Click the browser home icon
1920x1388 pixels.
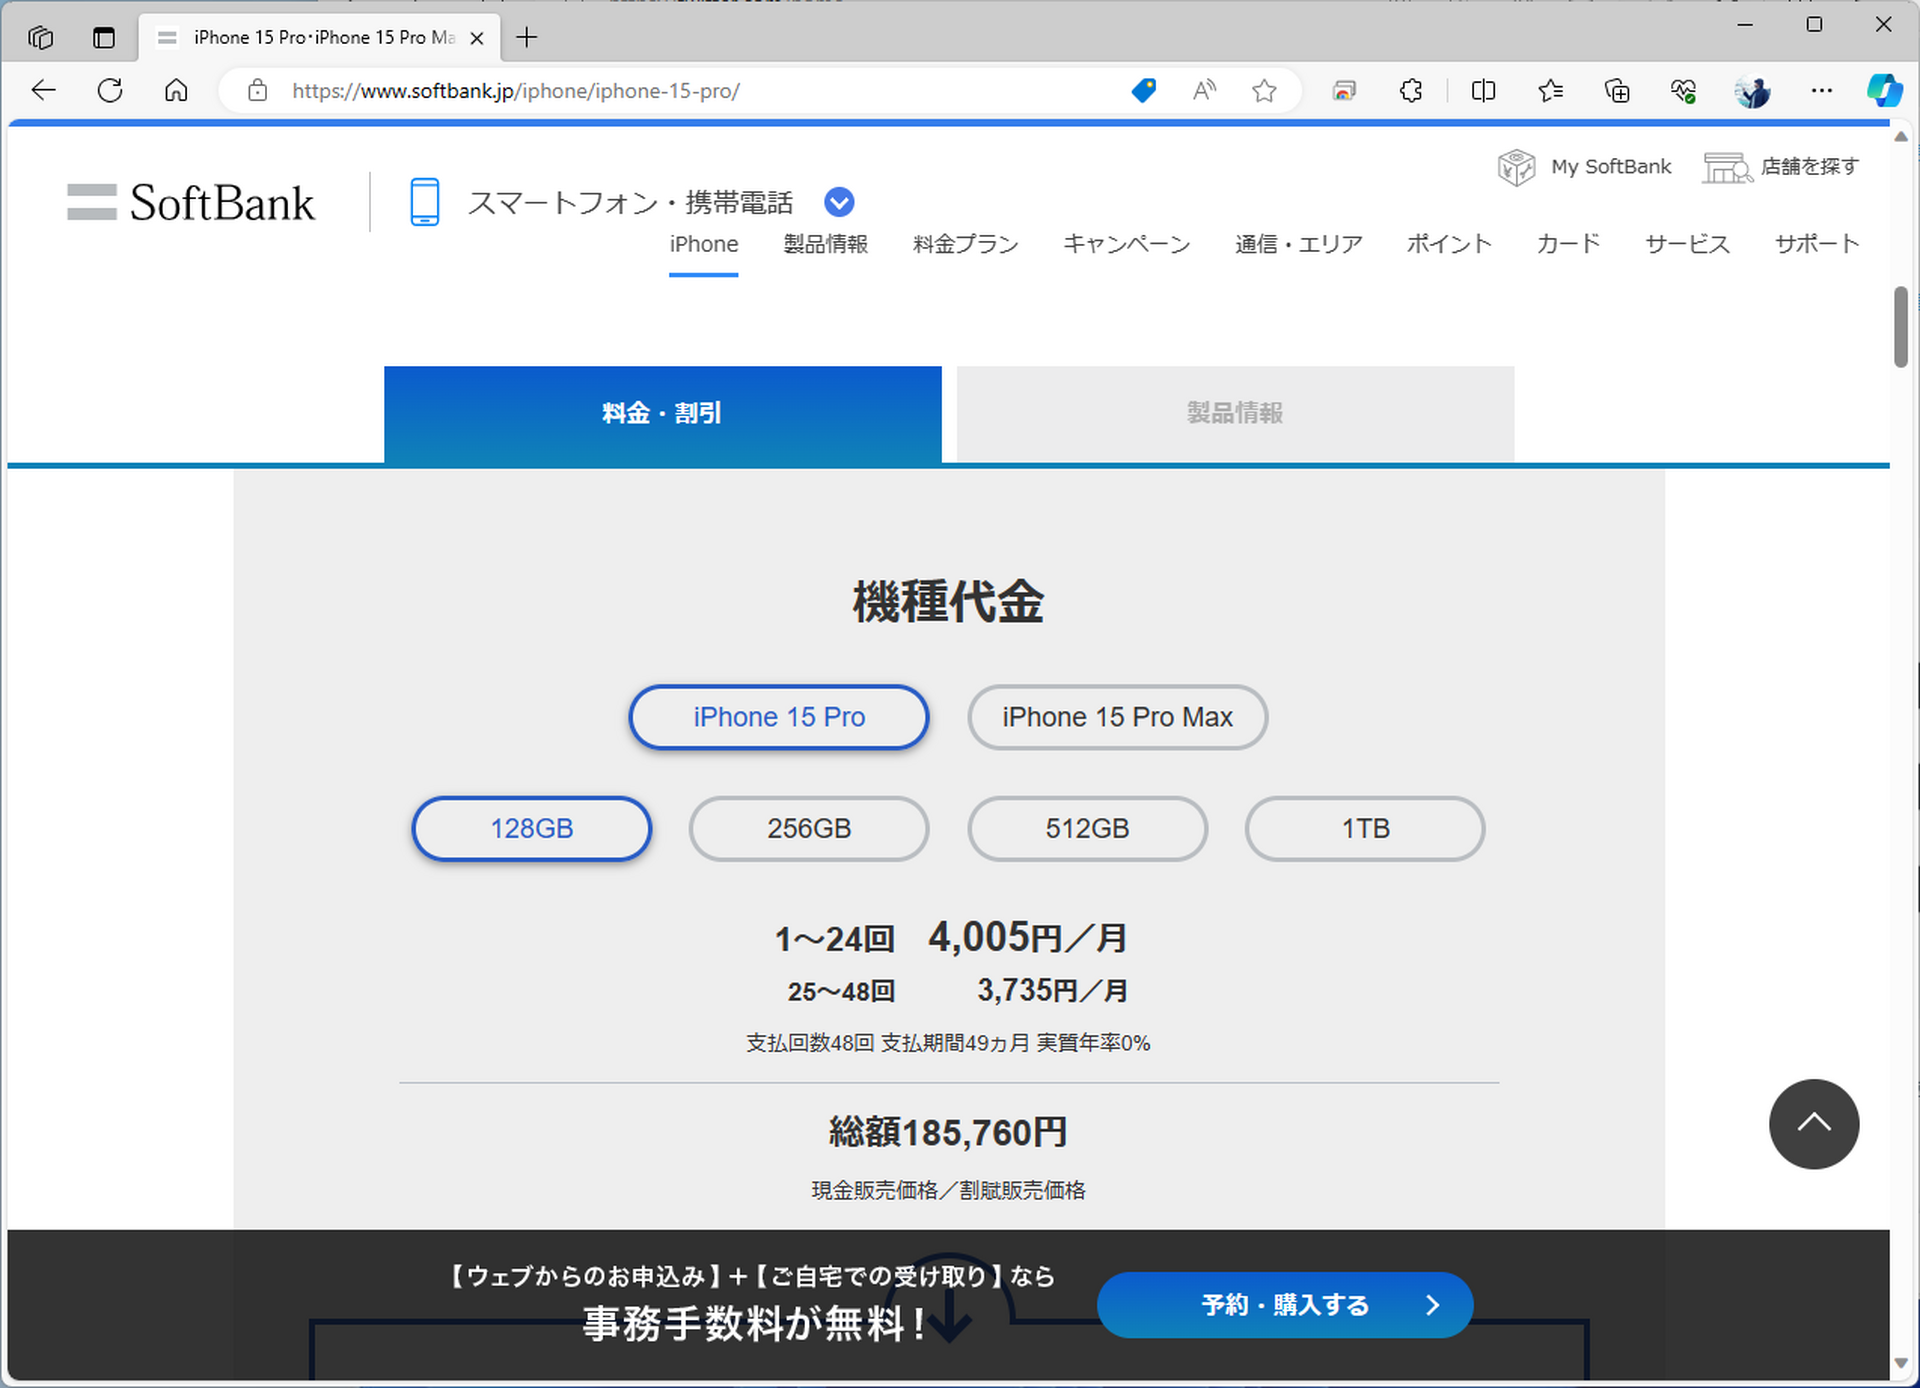[176, 90]
